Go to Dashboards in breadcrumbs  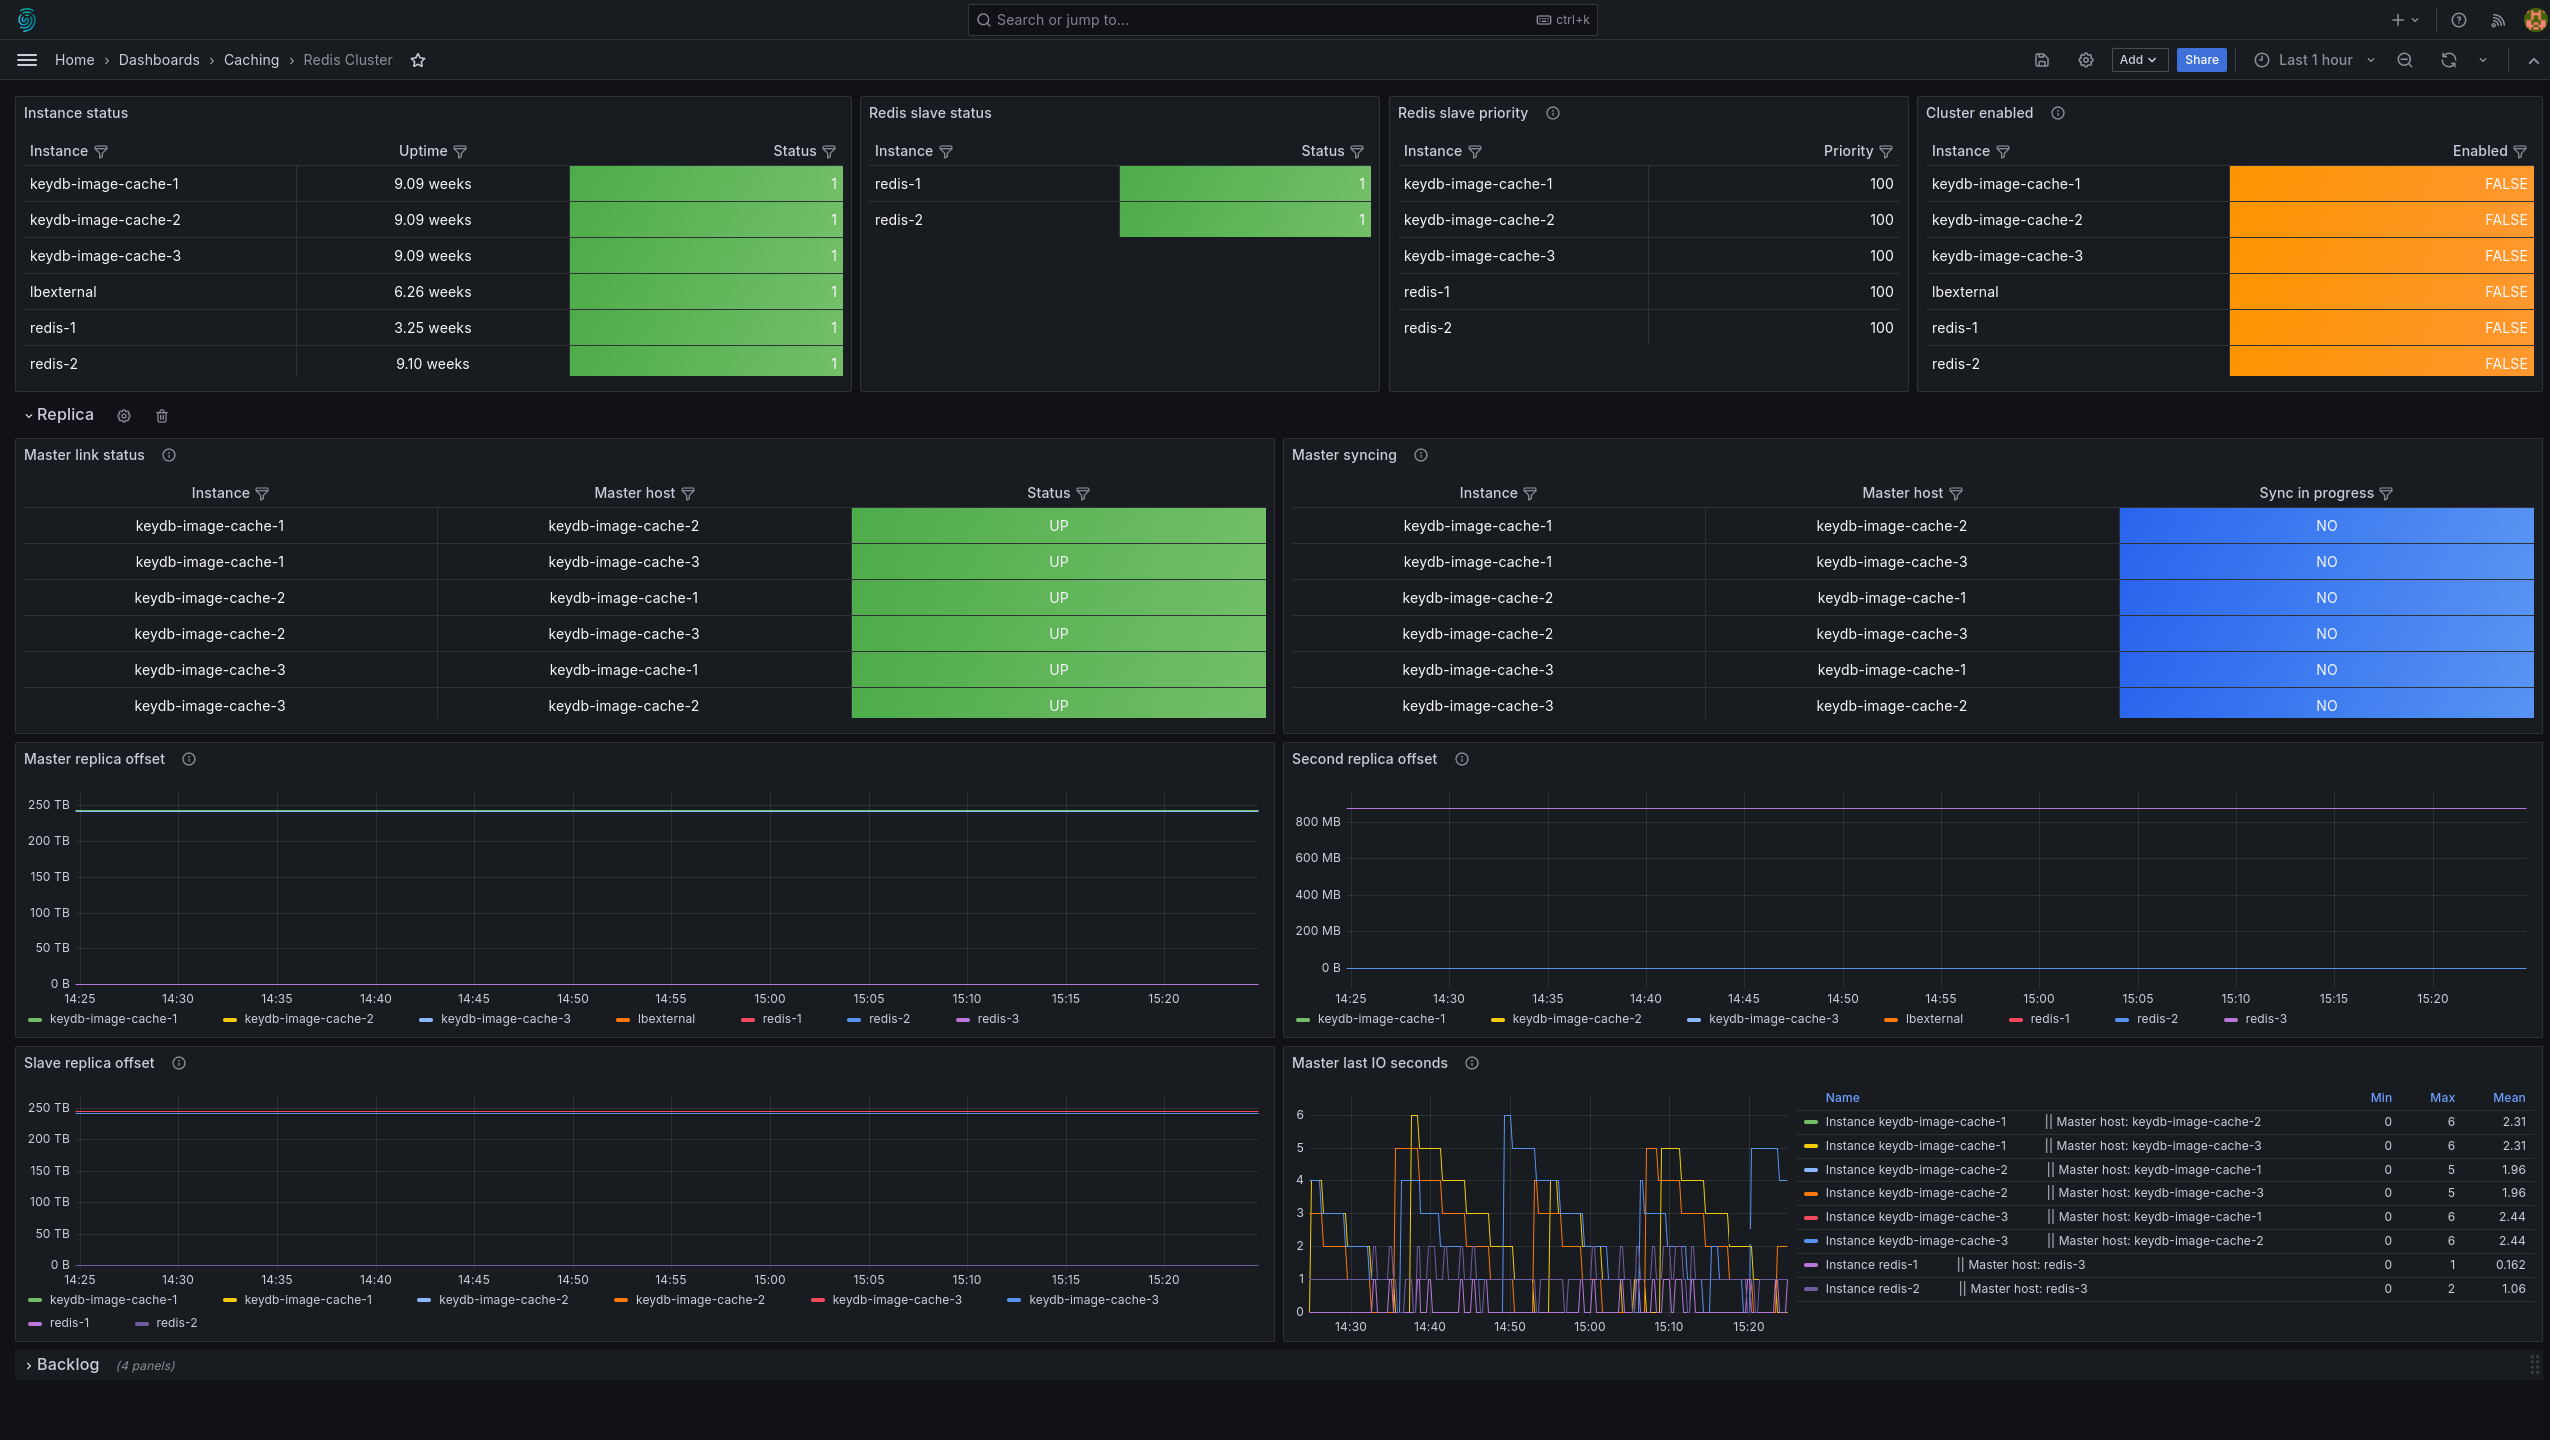click(x=159, y=60)
